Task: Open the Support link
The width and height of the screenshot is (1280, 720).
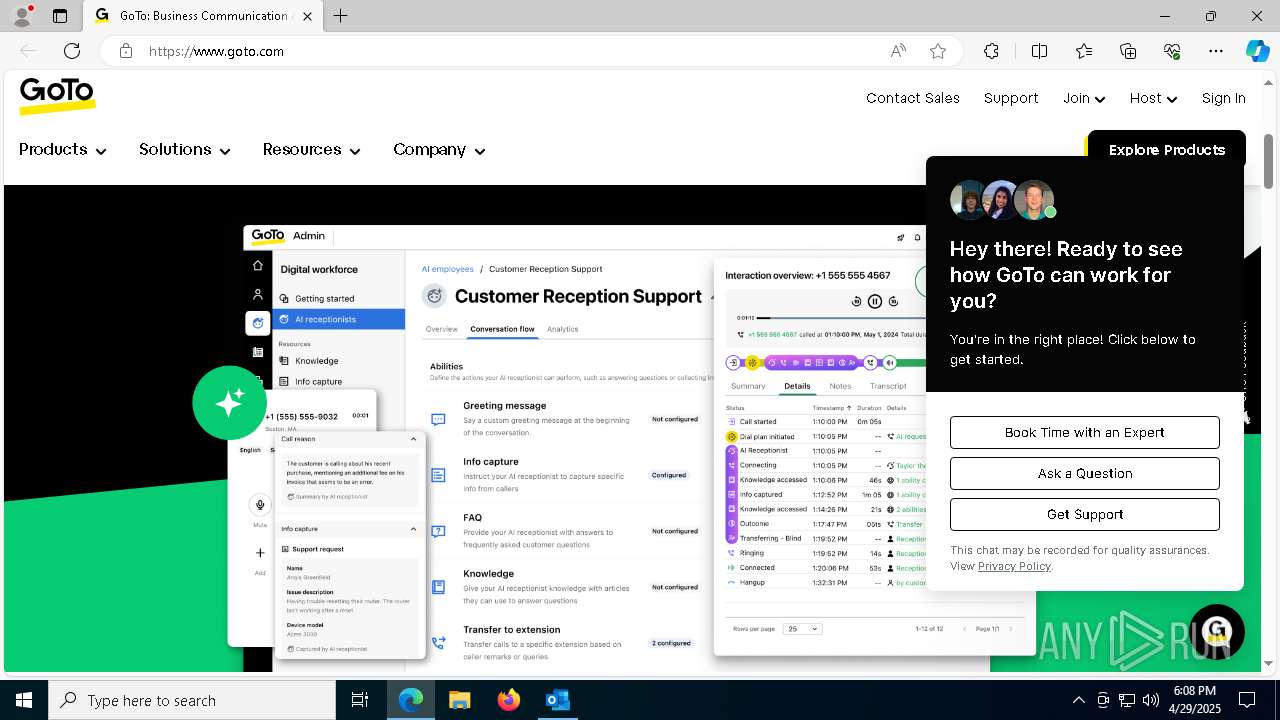Action: tap(1011, 98)
